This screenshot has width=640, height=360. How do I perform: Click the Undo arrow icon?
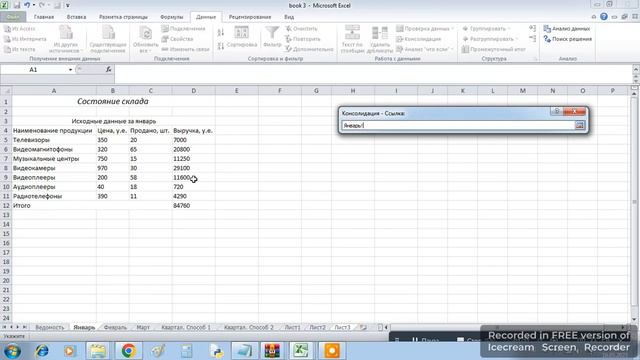[x=27, y=5]
